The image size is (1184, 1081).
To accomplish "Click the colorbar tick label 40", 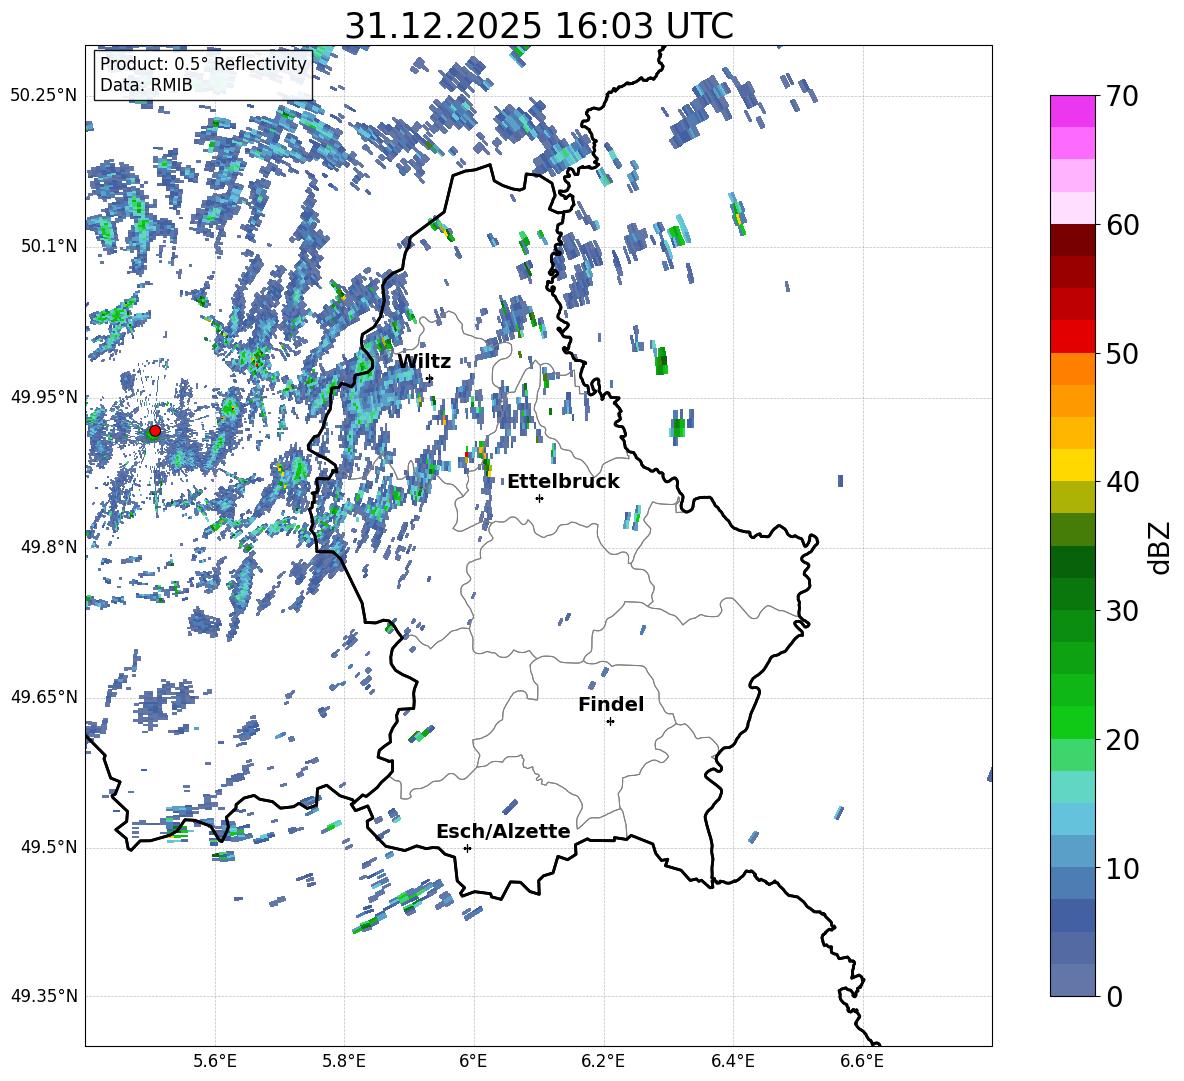I will coord(1123,482).
